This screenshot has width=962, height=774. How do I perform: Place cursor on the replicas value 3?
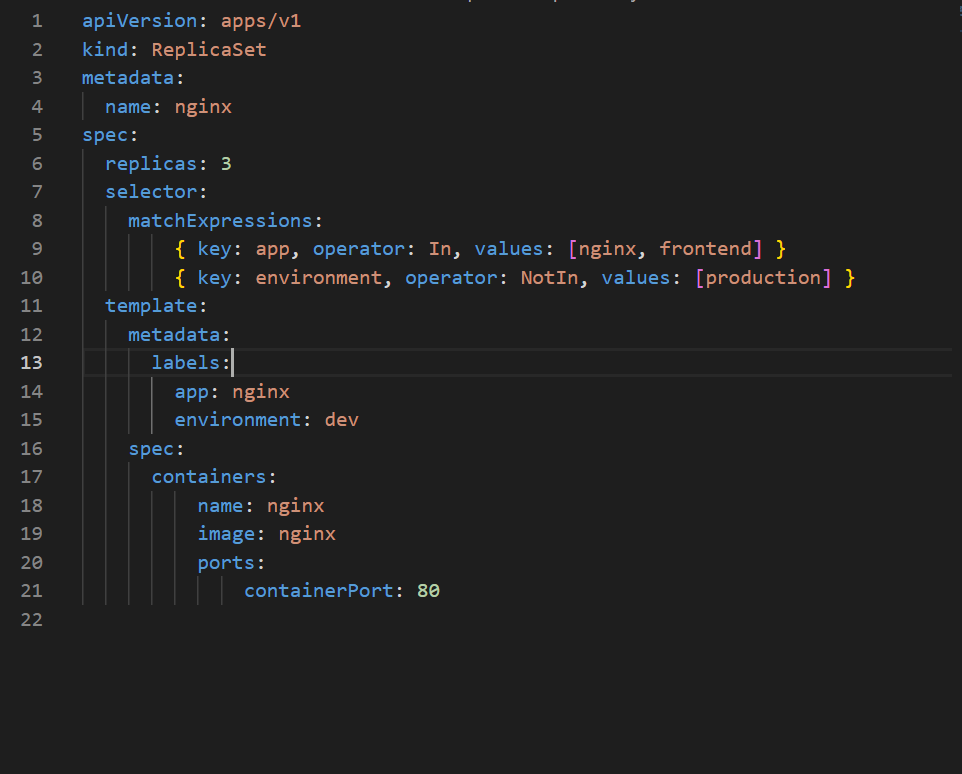click(226, 163)
